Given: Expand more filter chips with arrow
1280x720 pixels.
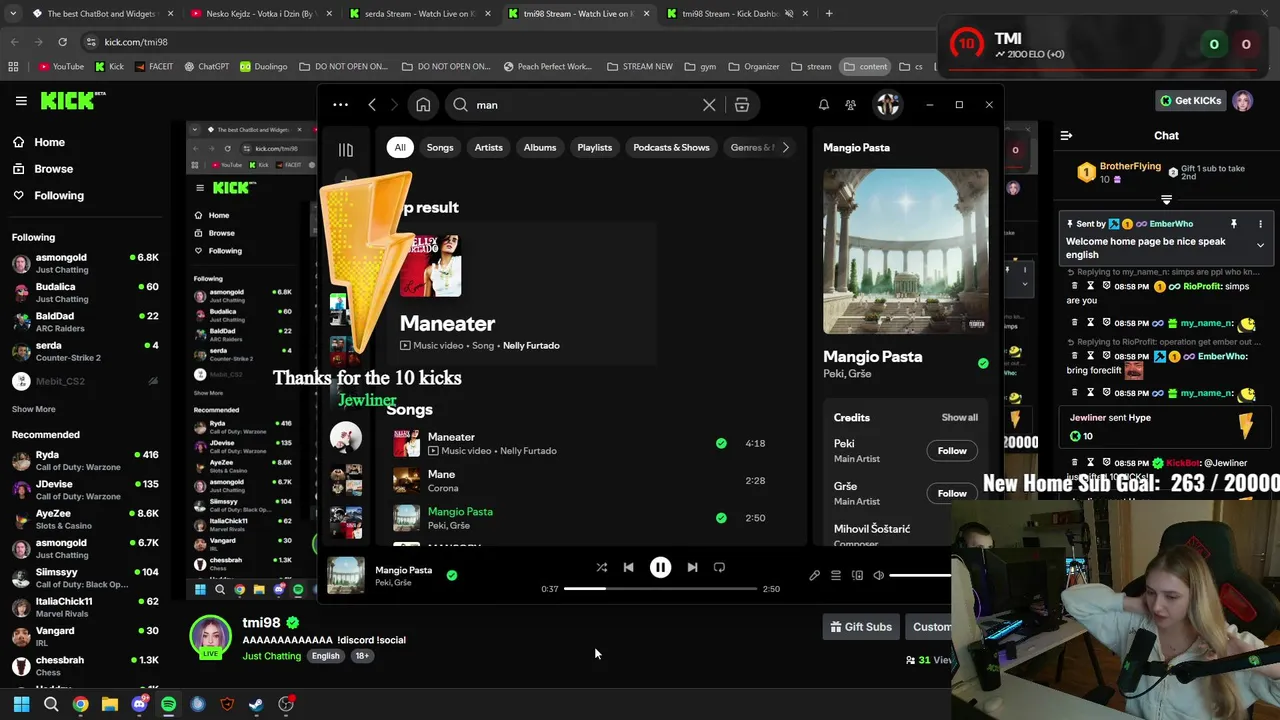Looking at the screenshot, I should [x=785, y=147].
